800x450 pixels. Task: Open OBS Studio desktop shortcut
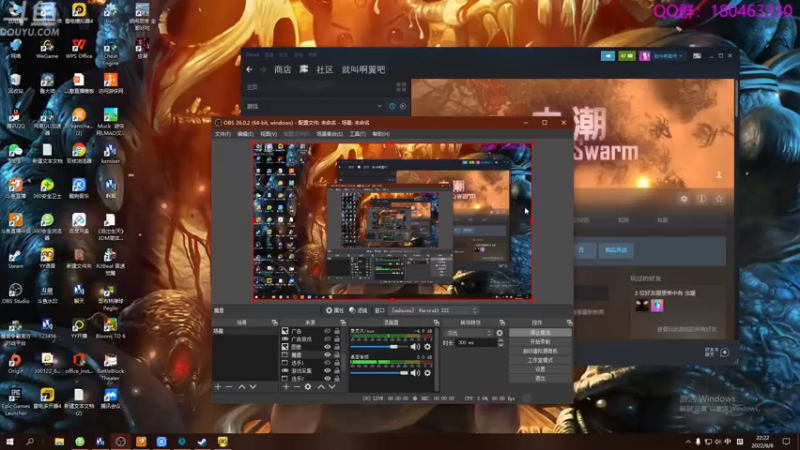click(15, 293)
